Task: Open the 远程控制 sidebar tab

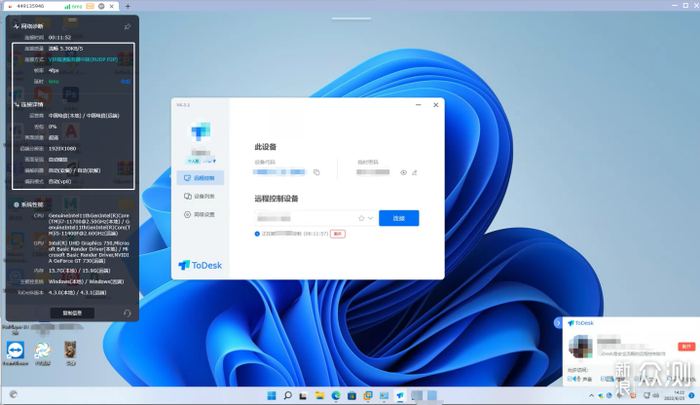Action: click(200, 178)
